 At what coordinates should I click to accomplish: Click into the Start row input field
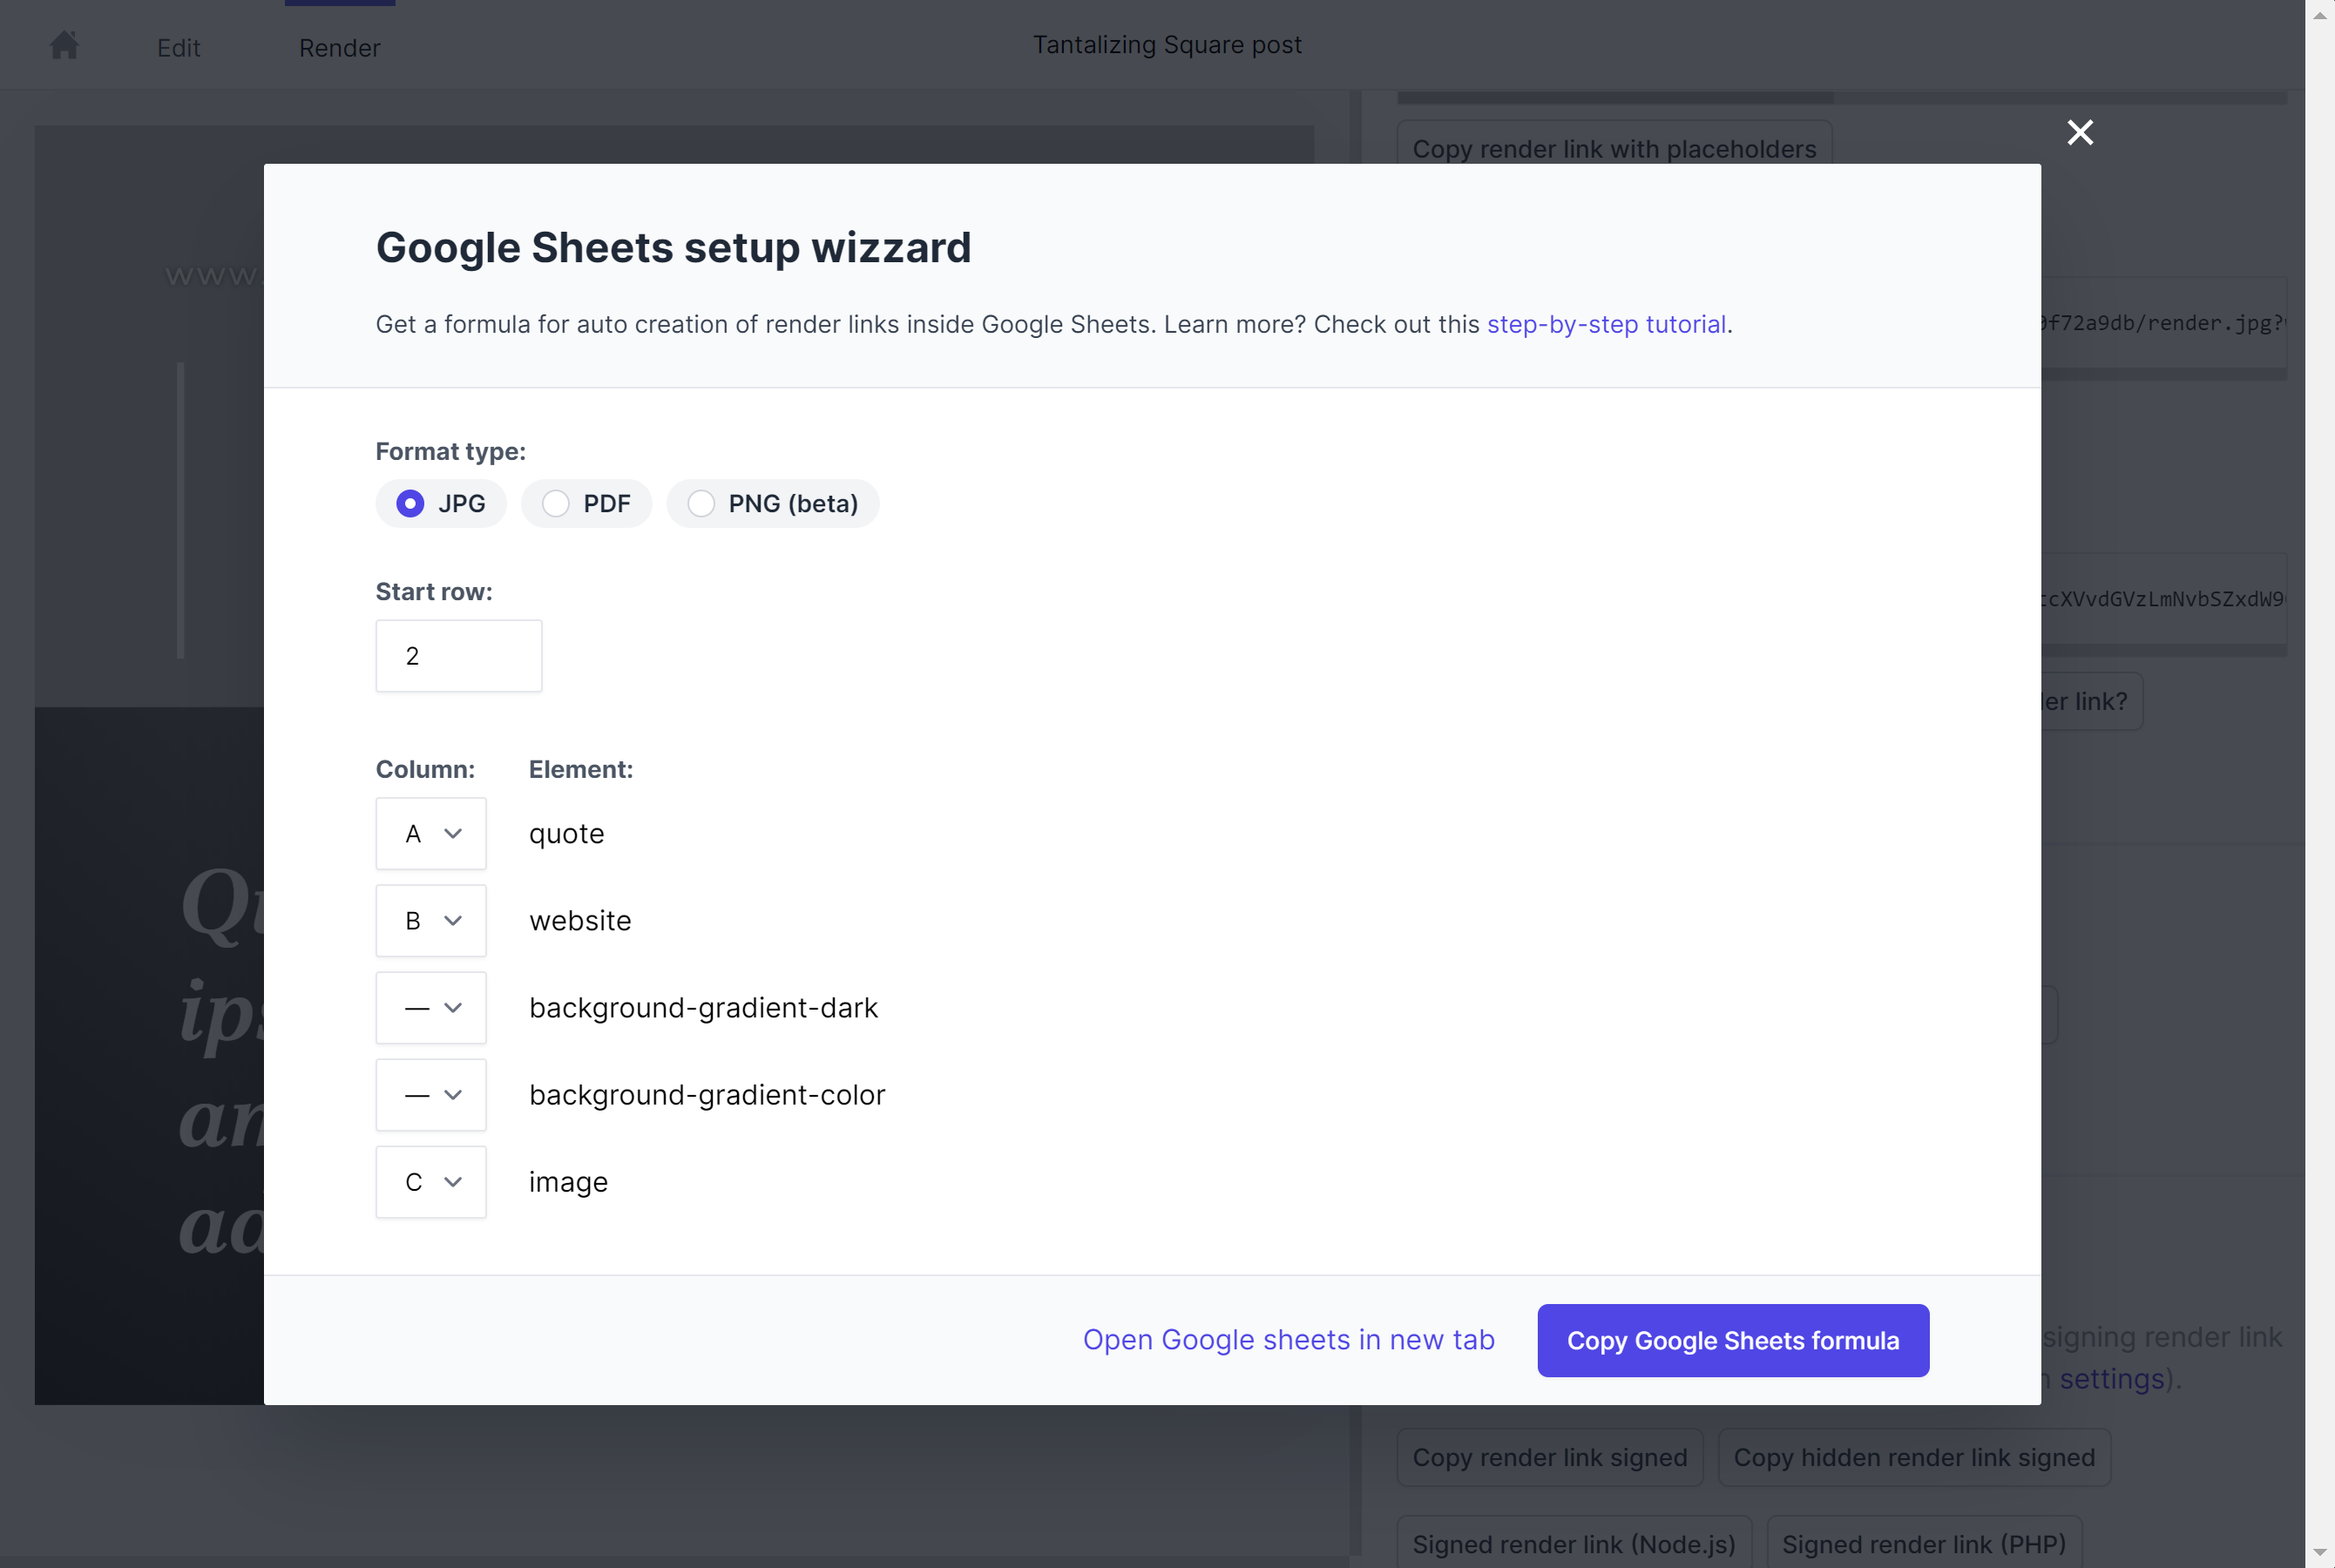459,656
